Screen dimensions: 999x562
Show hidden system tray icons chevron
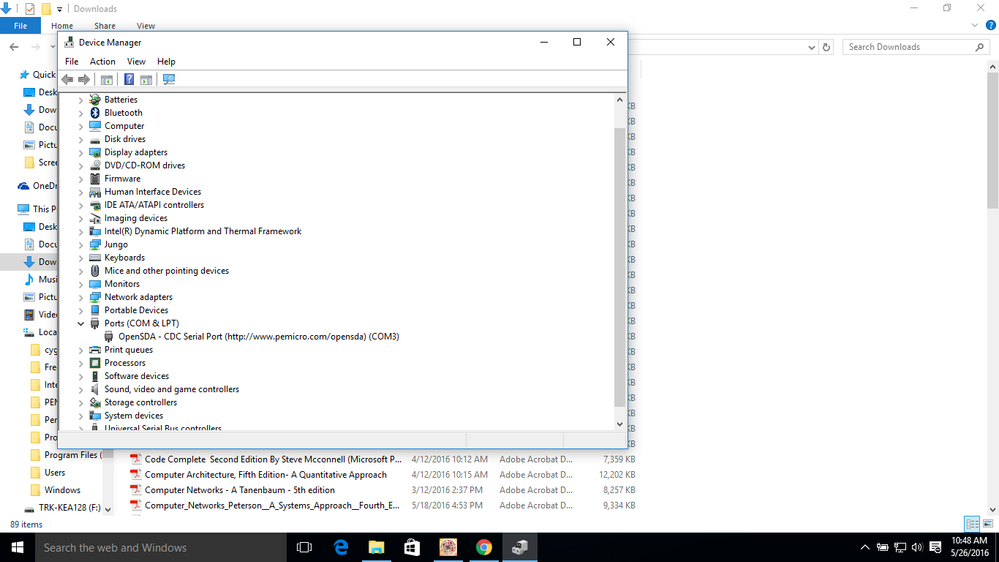[865, 547]
